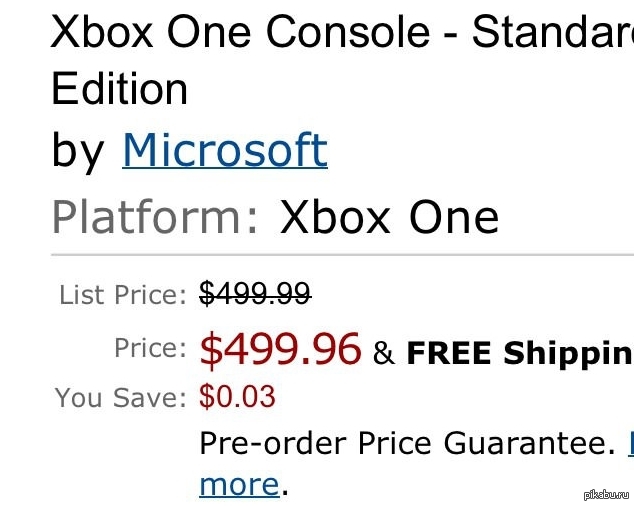Screen dimensions: 634x506
Task: Click the $0.03 savings amount
Action: [237, 397]
